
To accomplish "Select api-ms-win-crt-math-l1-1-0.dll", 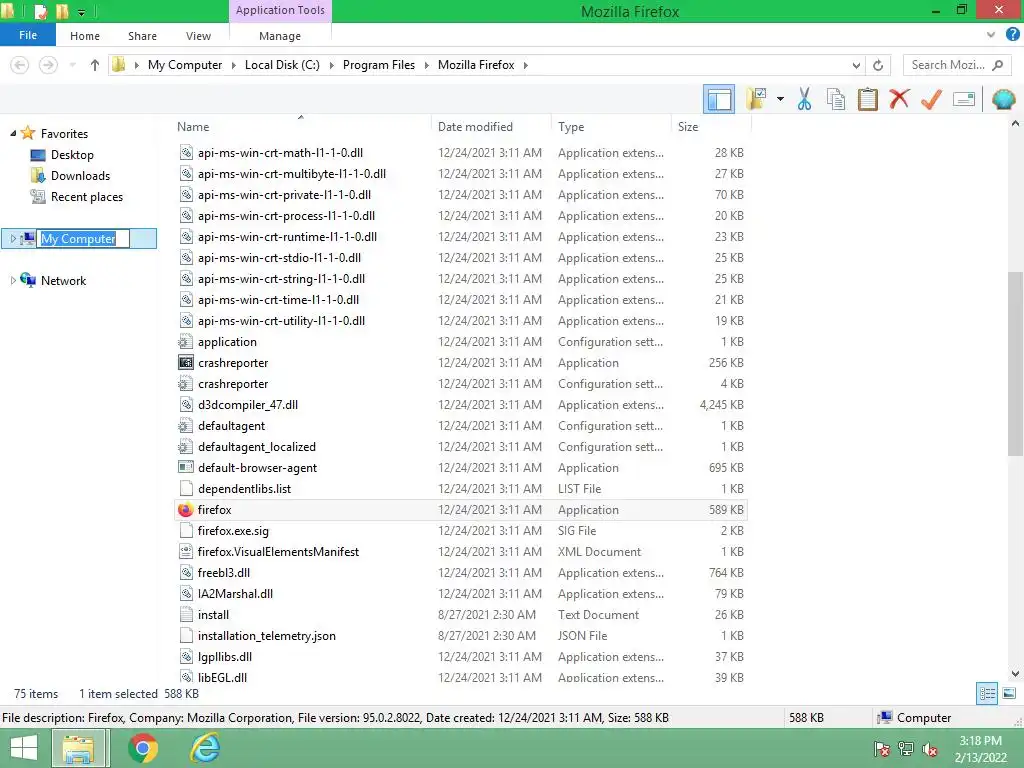I will 460,152.
